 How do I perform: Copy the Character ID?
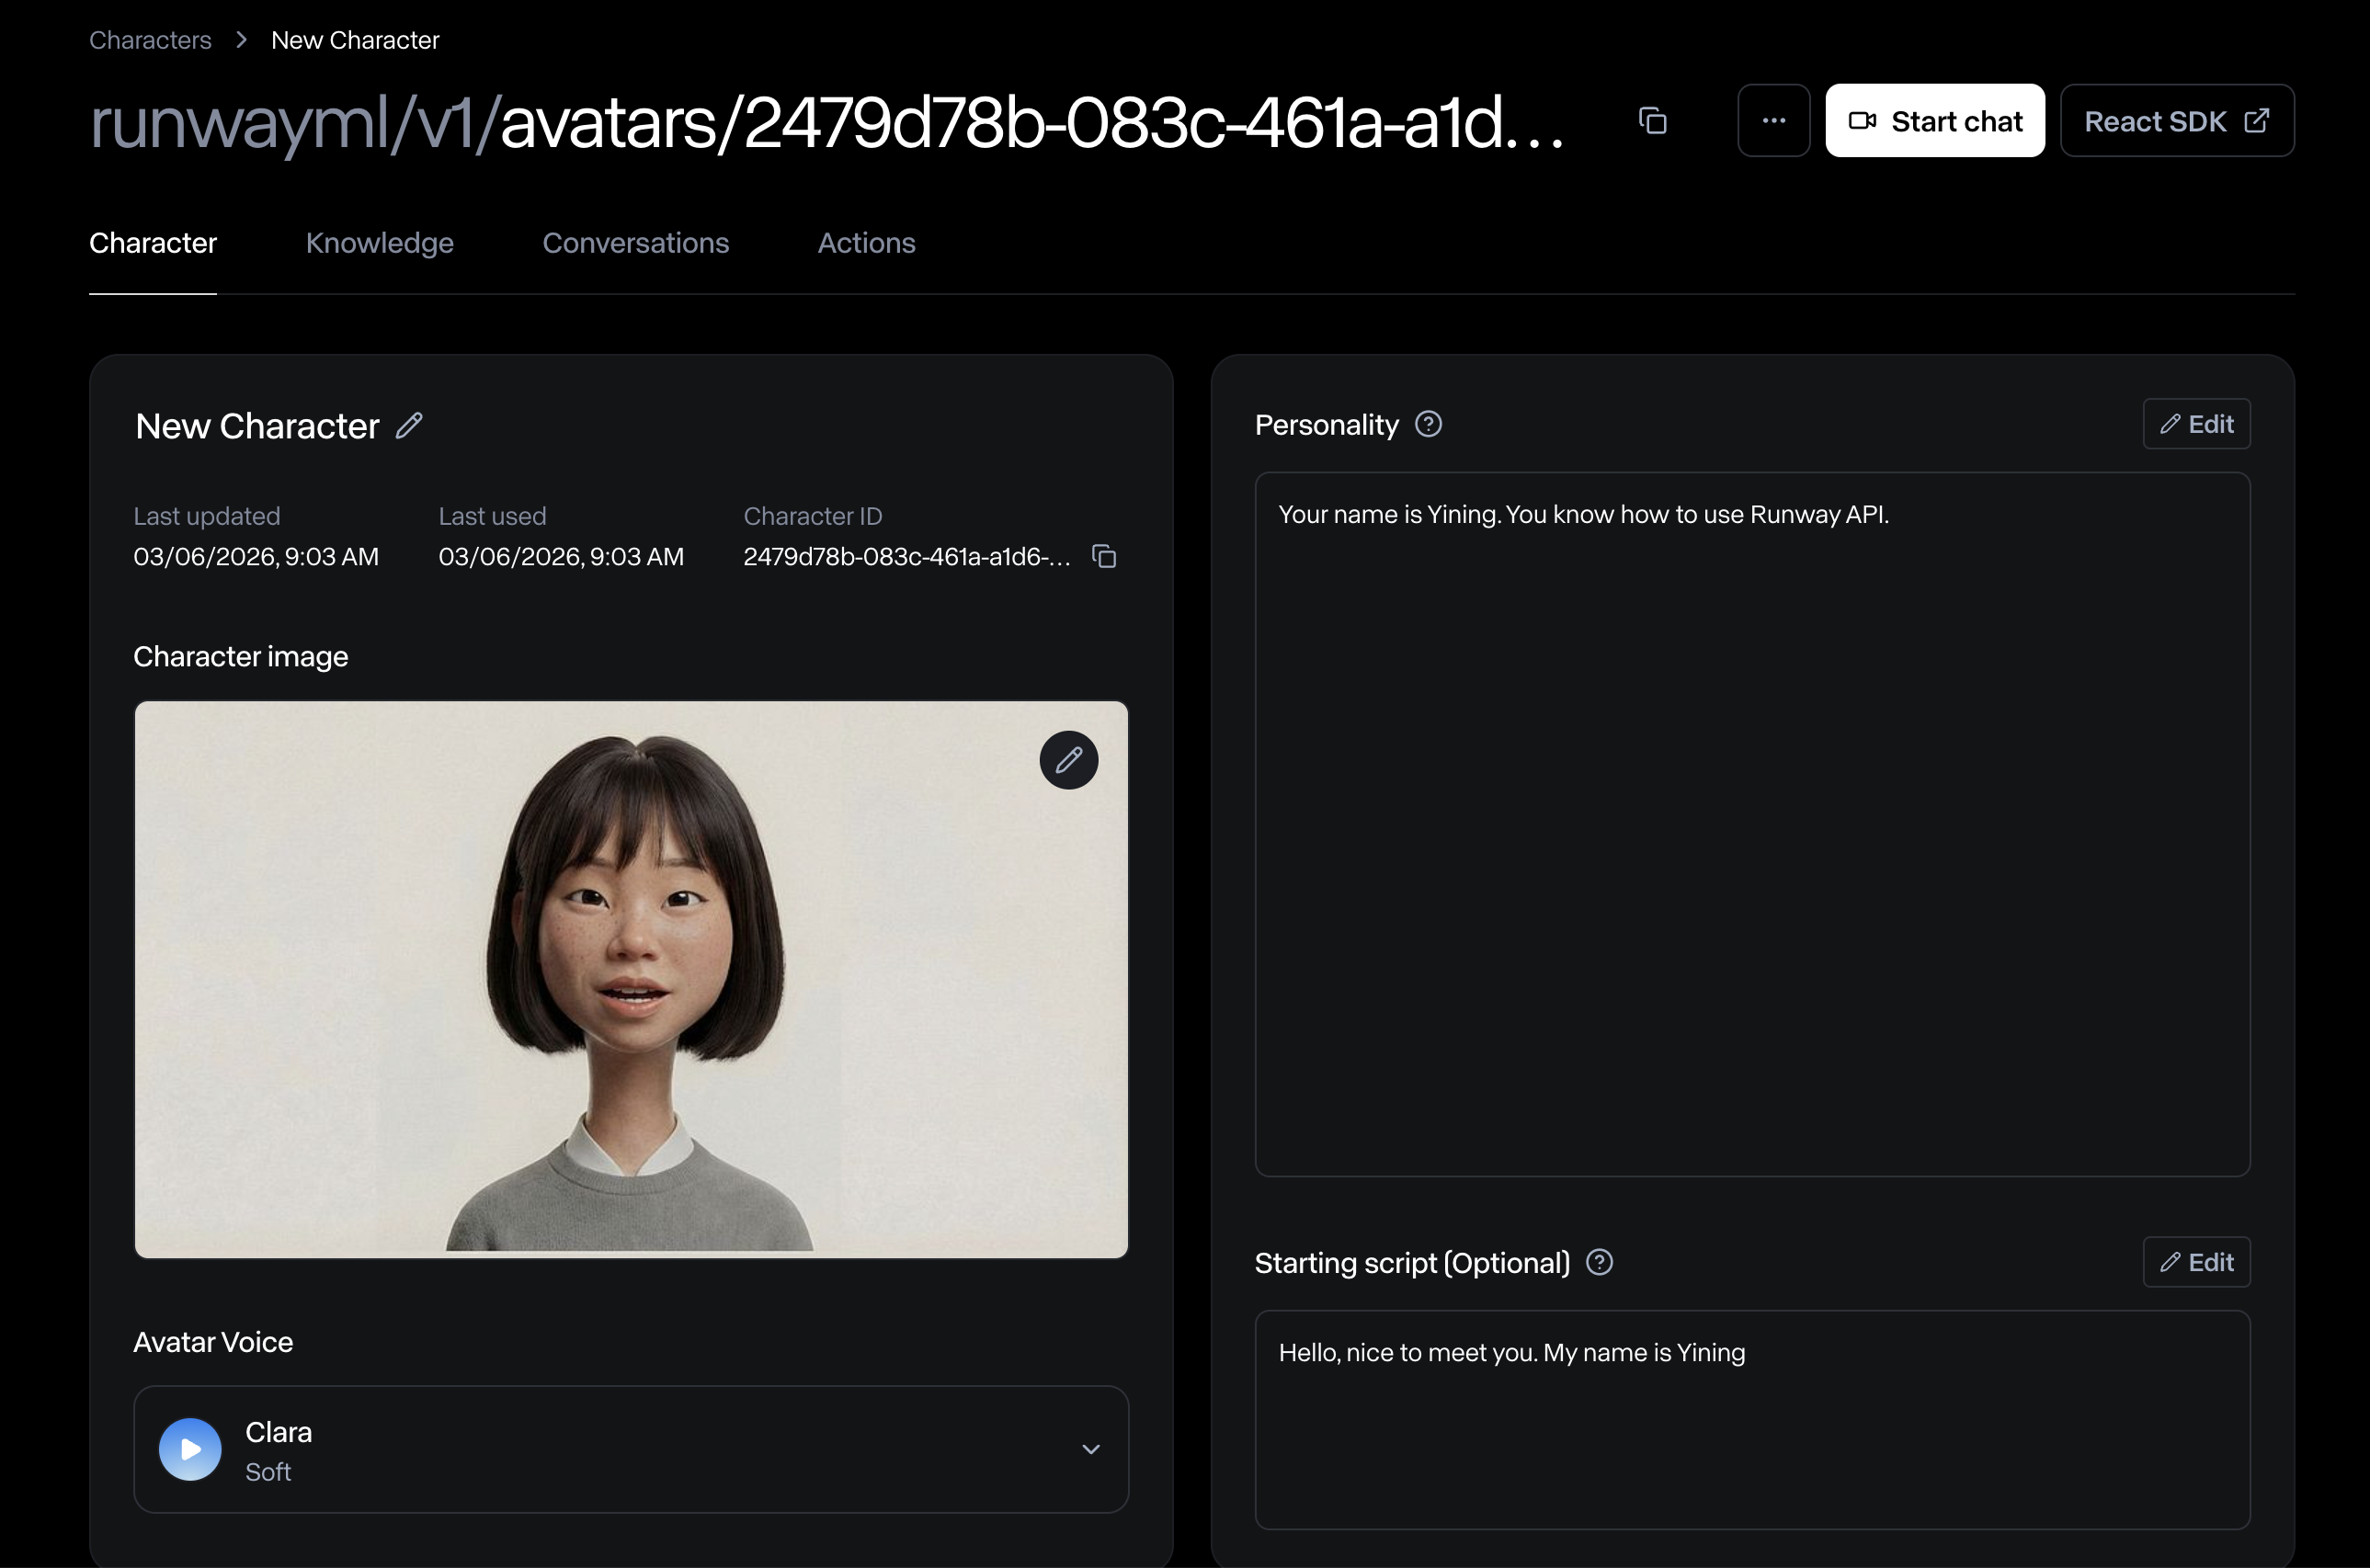pyautogui.click(x=1104, y=556)
